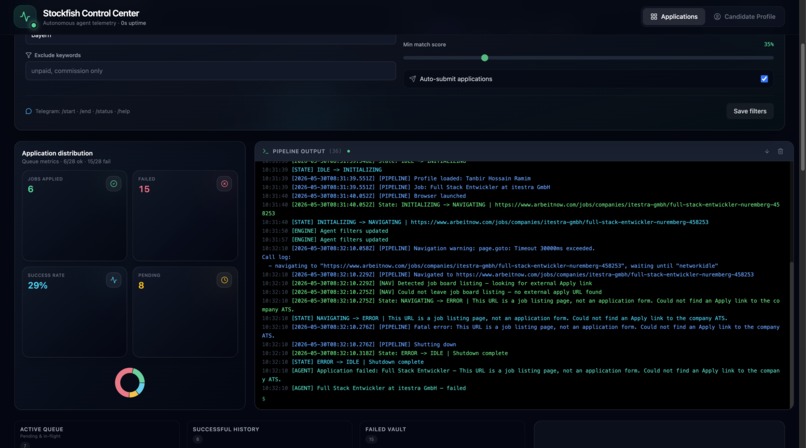Click the log line 'Shutting down'
Viewport: 806px width, 448px height.
tap(359, 344)
